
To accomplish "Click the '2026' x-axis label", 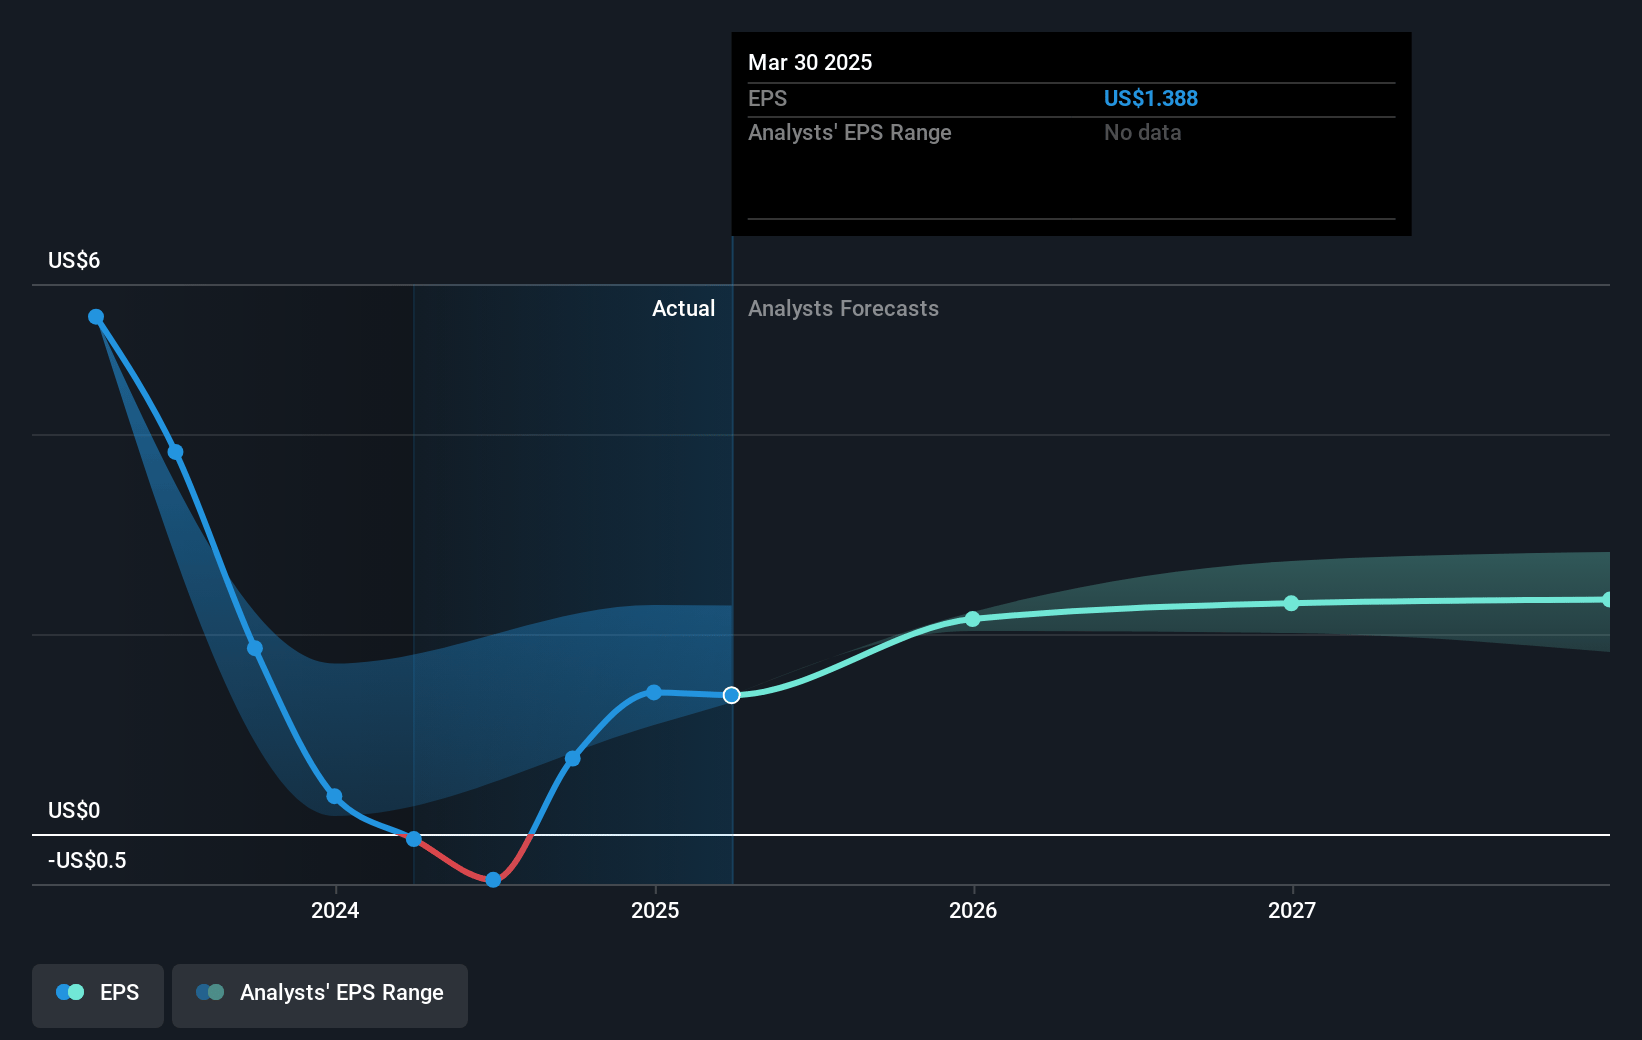I will (x=973, y=910).
